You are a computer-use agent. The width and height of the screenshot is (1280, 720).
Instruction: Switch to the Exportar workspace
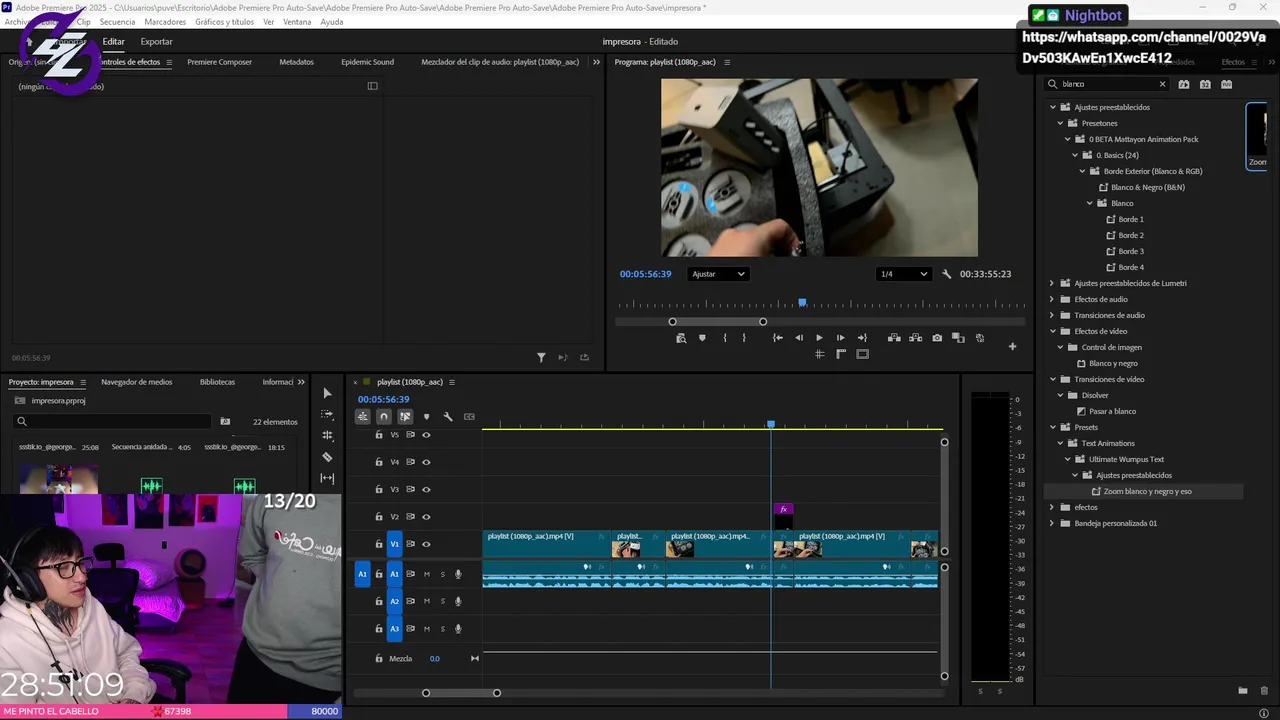156,42
